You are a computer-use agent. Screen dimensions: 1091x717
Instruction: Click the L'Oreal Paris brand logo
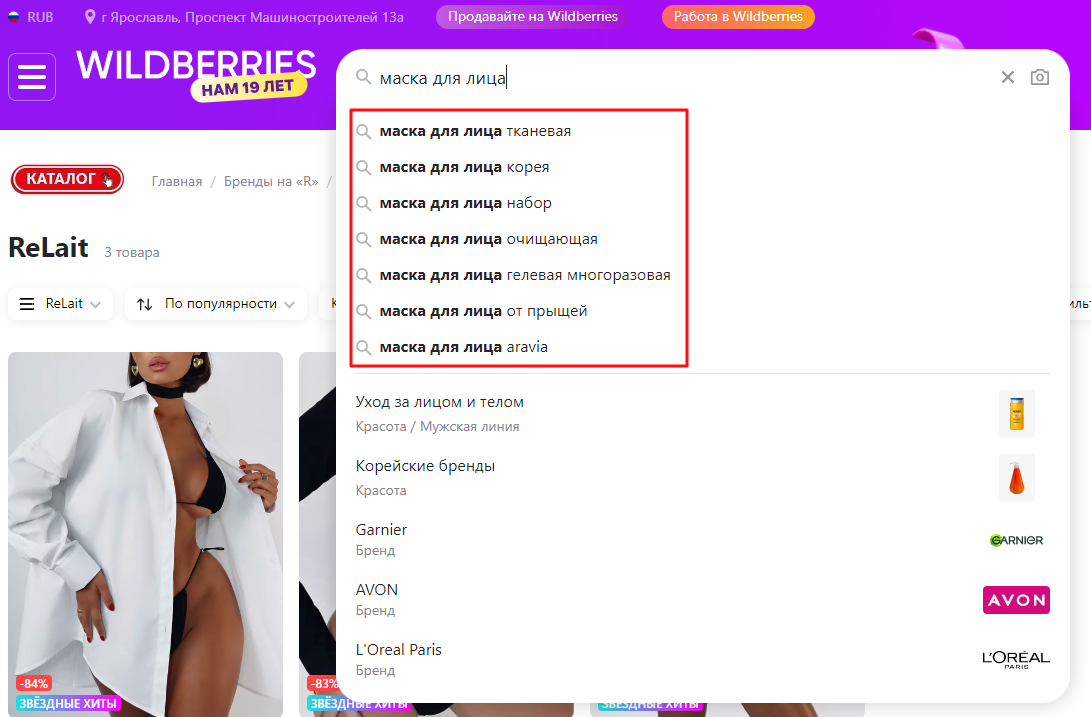click(x=1016, y=659)
